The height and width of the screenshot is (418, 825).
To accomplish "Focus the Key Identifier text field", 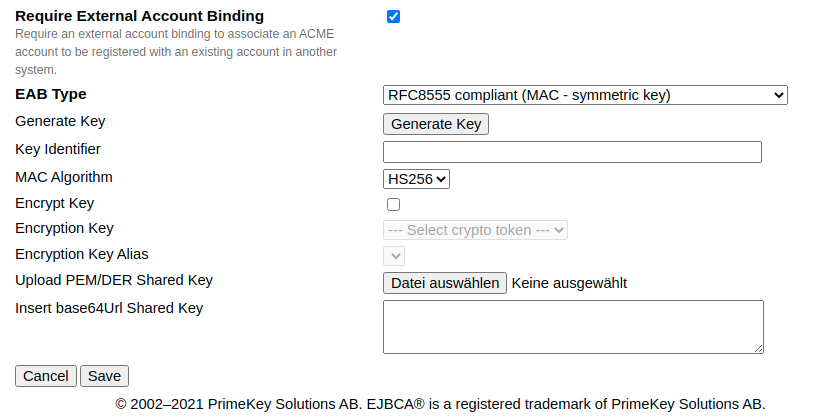I will click(x=572, y=152).
